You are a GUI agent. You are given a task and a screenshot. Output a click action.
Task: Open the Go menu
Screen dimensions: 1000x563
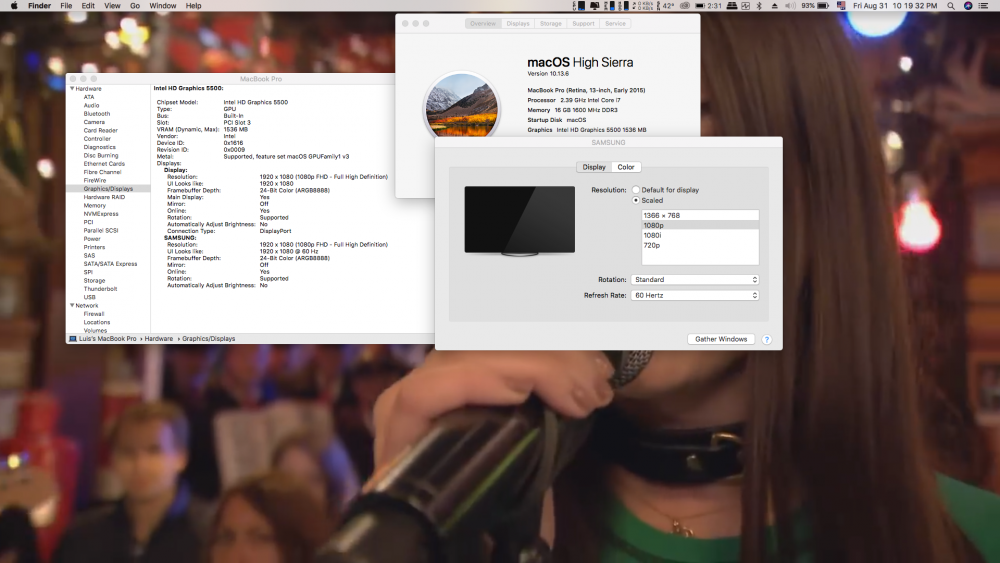tap(135, 6)
